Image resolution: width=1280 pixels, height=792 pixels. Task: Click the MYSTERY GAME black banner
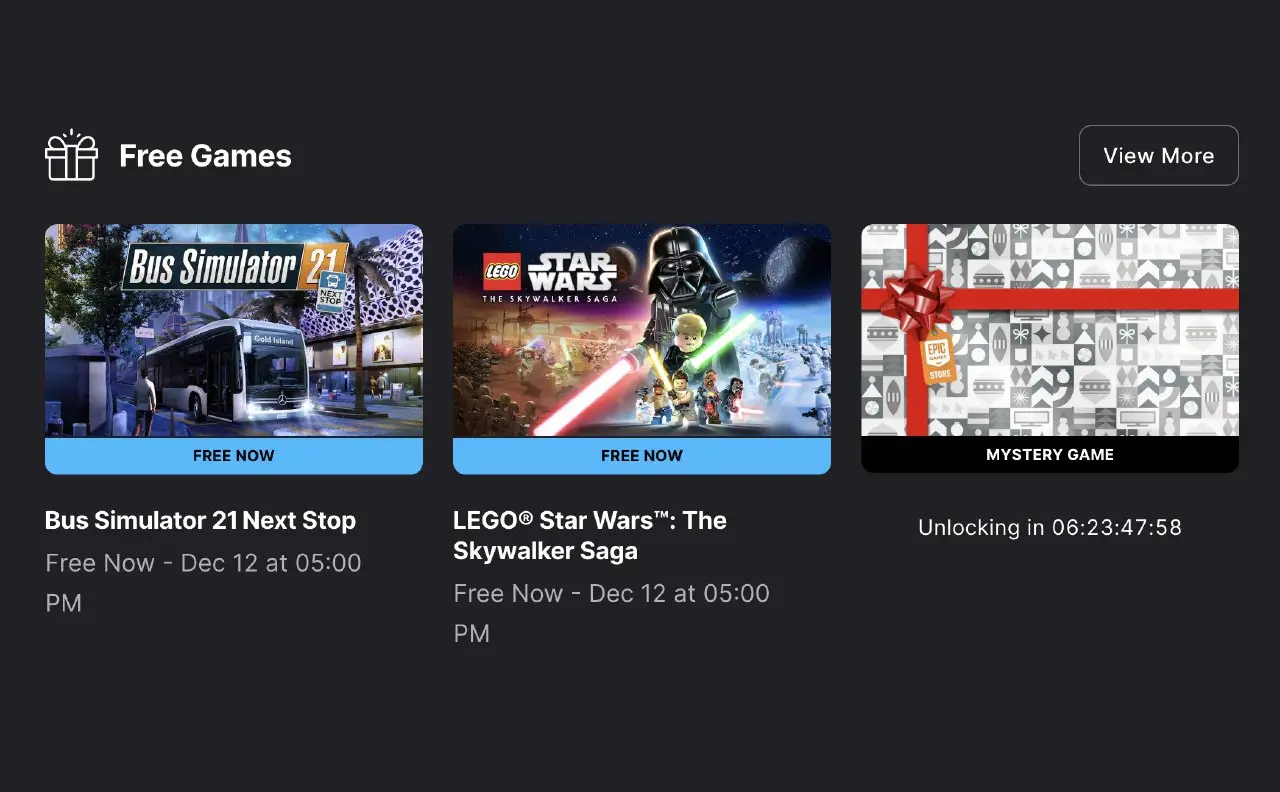(x=1050, y=455)
